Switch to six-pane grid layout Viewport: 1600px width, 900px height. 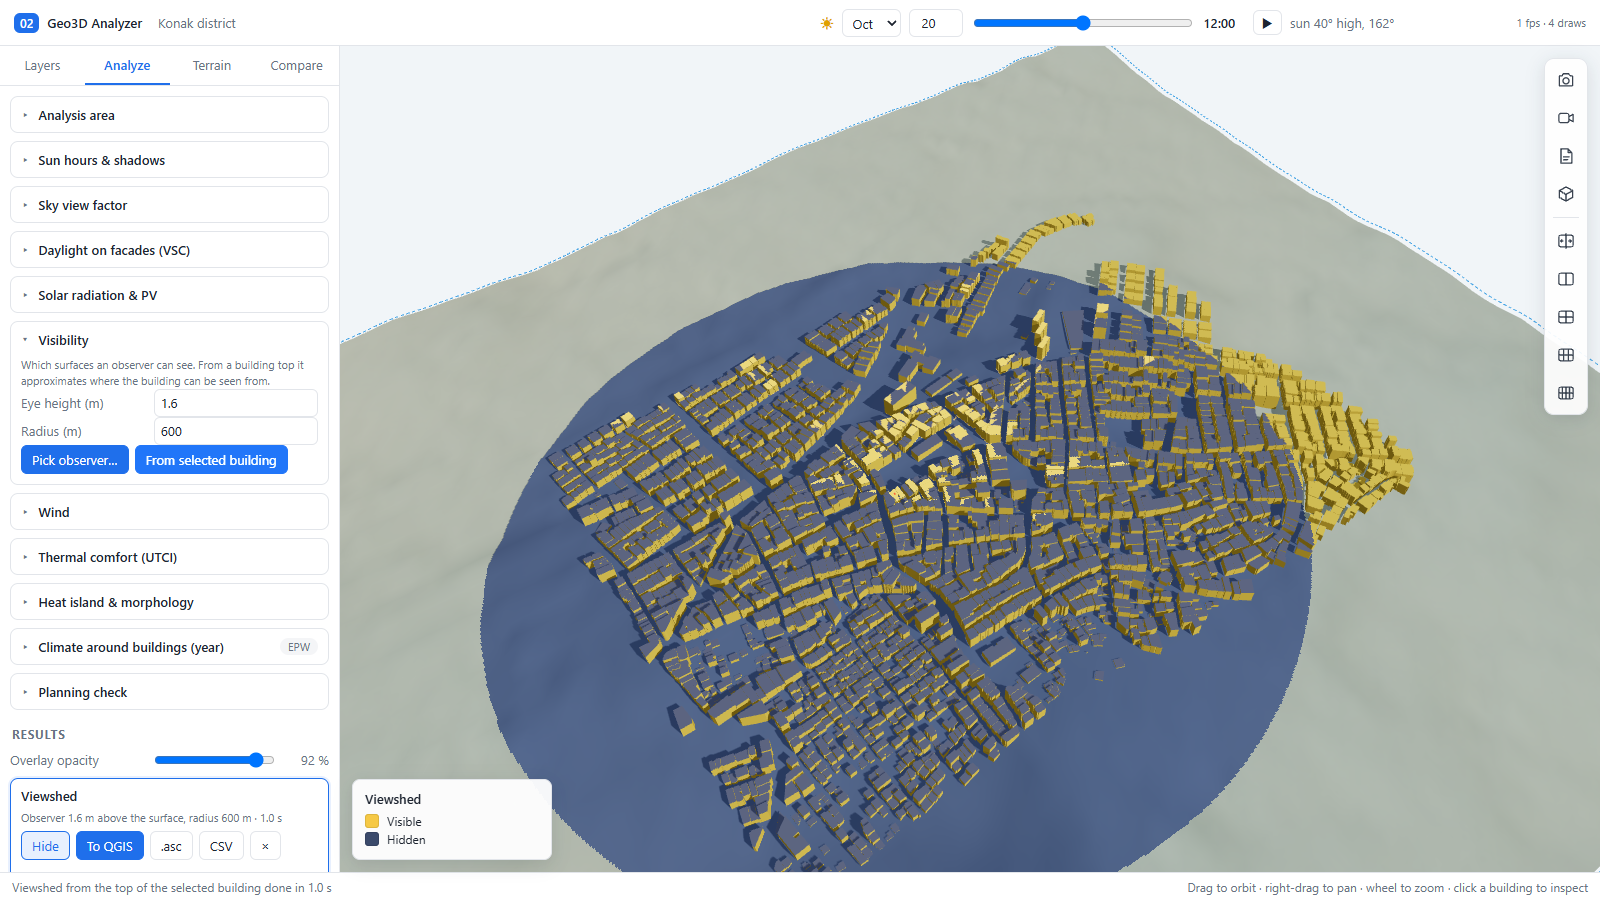coord(1566,355)
